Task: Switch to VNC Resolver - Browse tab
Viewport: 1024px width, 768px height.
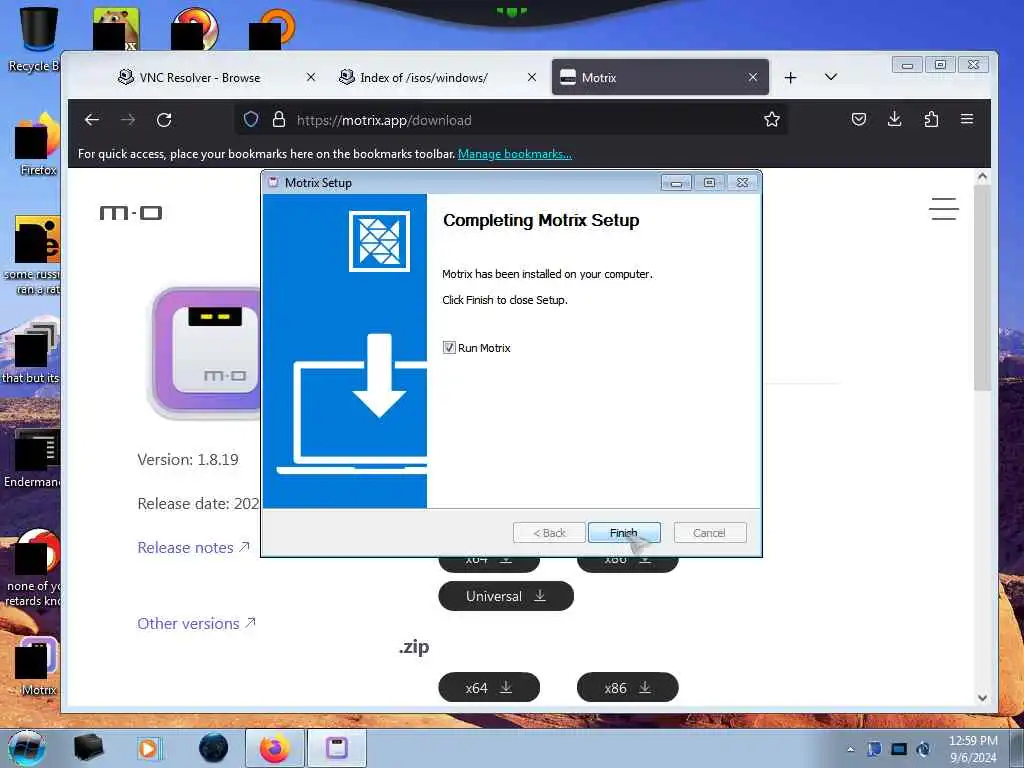Action: [x=199, y=78]
